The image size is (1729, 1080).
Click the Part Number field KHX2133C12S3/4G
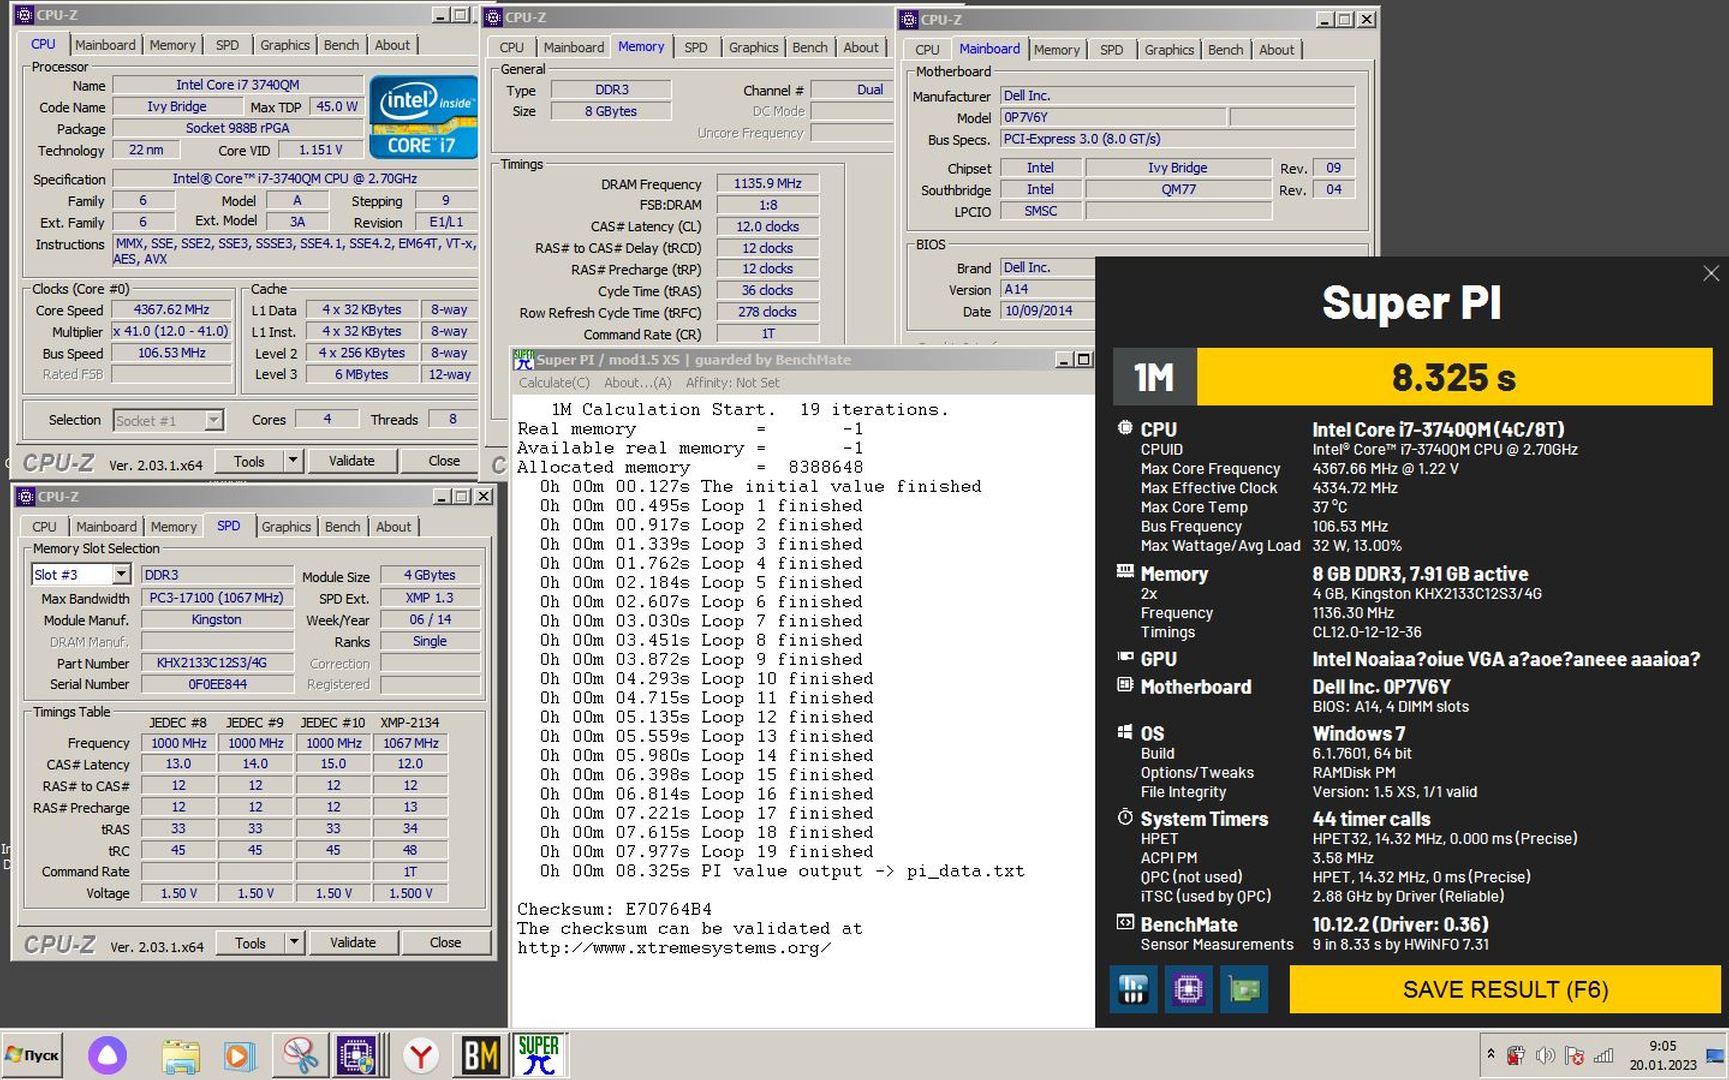[217, 663]
